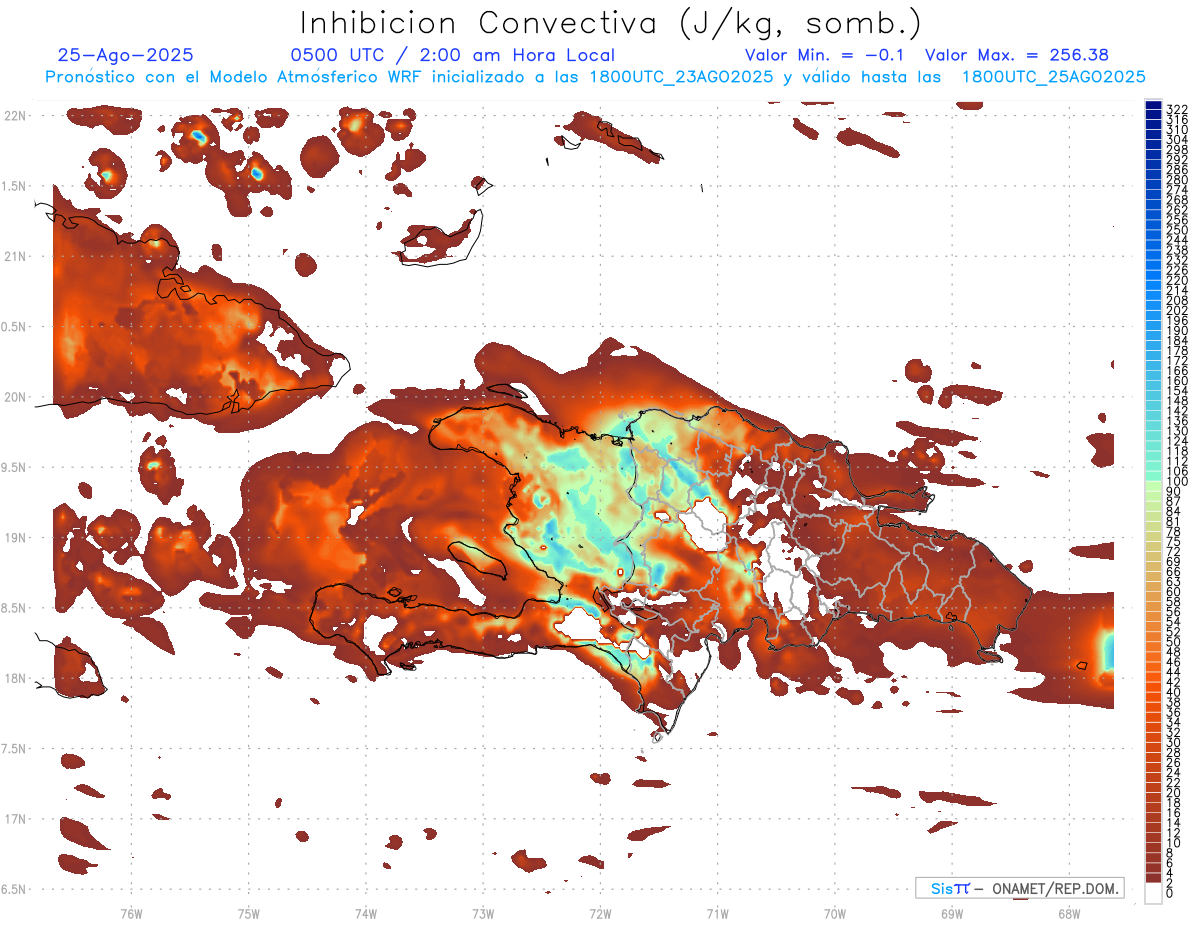The width and height of the screenshot is (1200, 927).
Task: Click the colorbar value '202'
Action: click(x=1177, y=310)
